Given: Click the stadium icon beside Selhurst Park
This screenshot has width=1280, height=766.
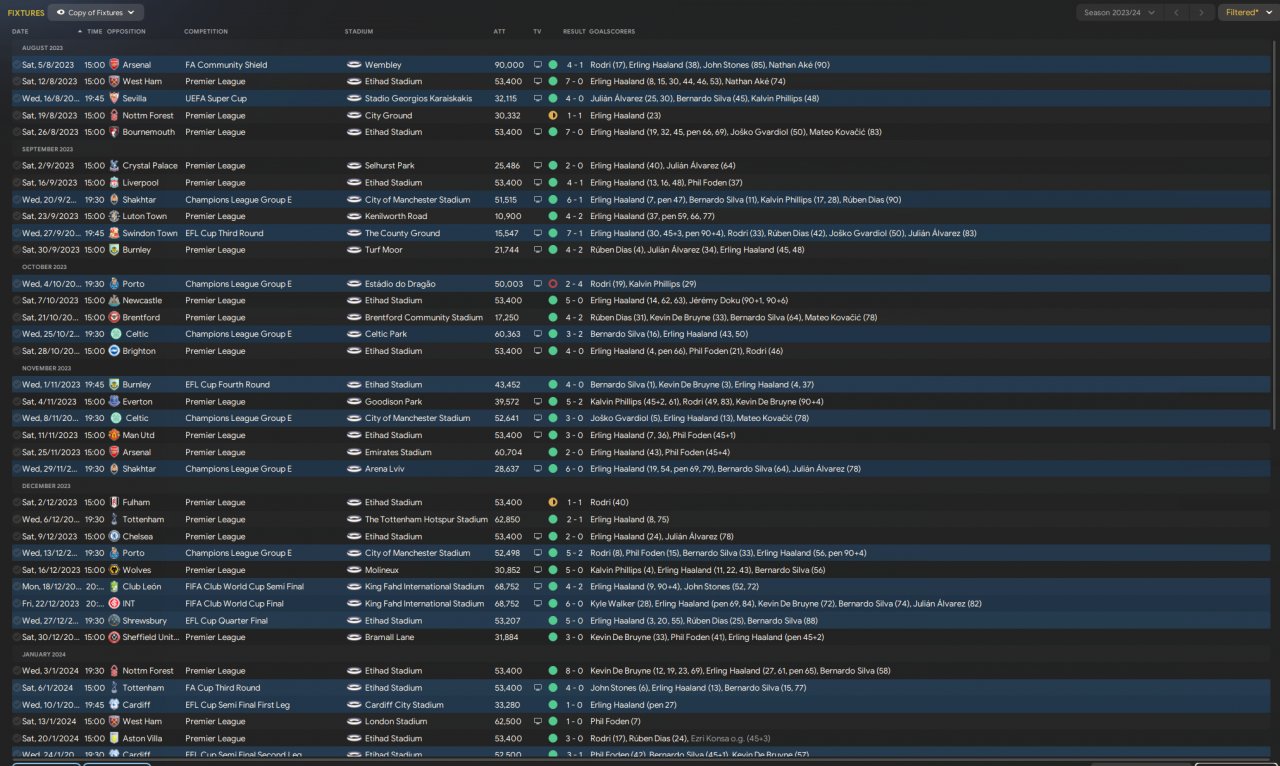Looking at the screenshot, I should click(354, 166).
